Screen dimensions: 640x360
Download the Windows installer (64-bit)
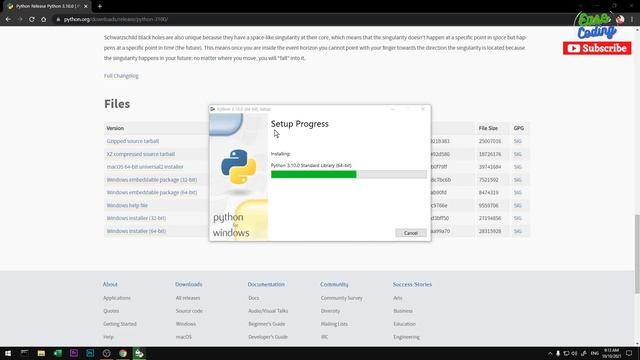136,231
